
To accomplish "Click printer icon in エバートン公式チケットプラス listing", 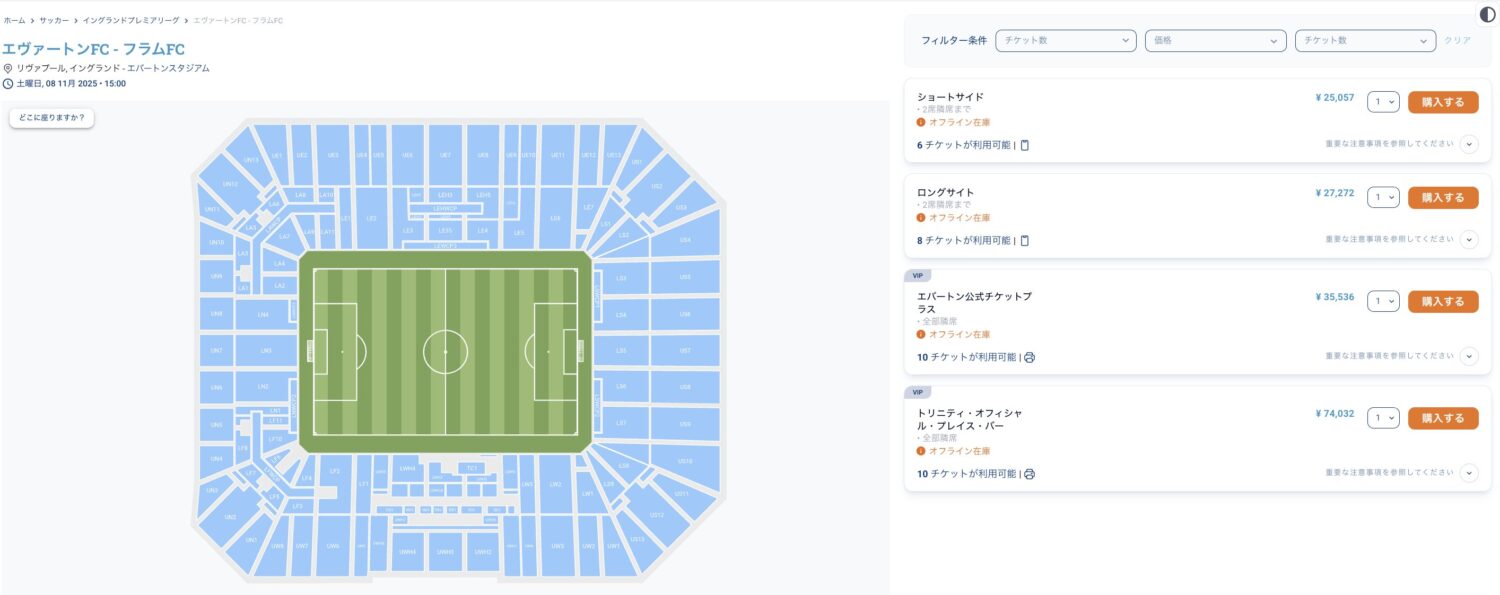I will 1029,357.
